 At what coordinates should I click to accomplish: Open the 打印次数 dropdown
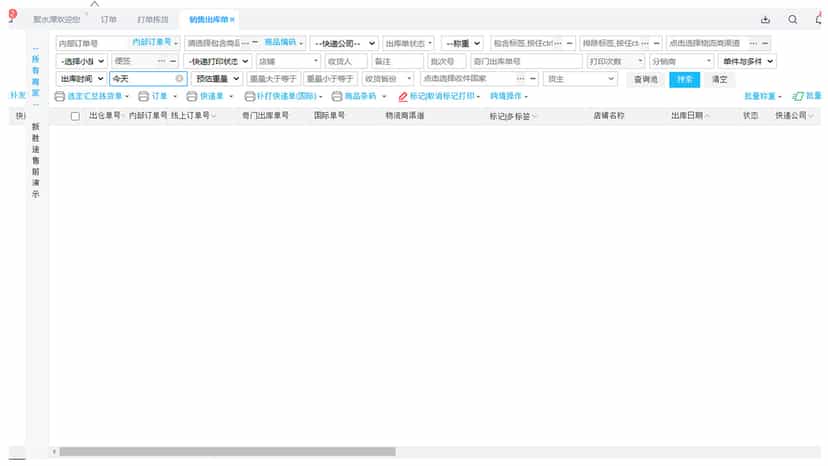(x=616, y=61)
